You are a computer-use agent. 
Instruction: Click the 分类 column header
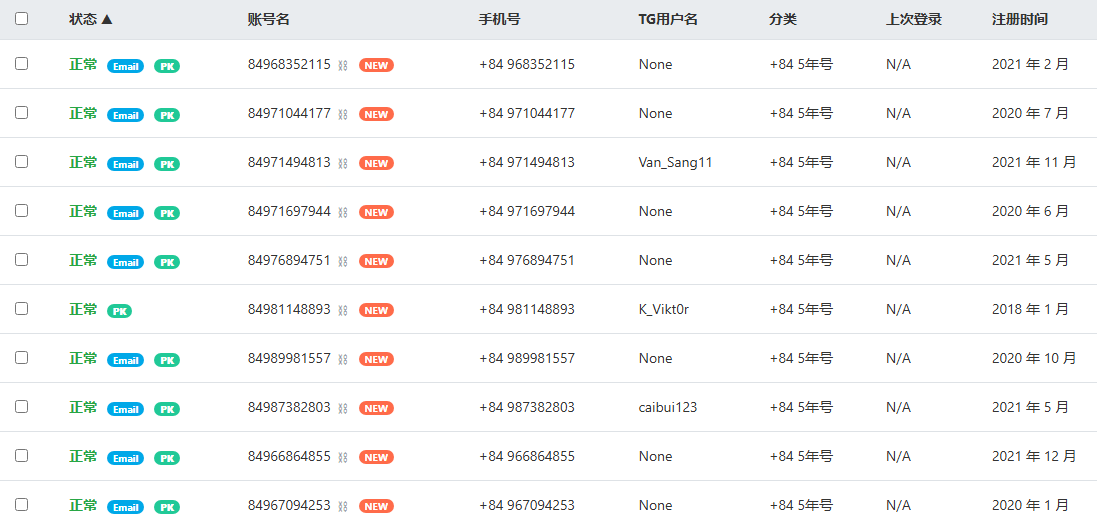click(783, 20)
